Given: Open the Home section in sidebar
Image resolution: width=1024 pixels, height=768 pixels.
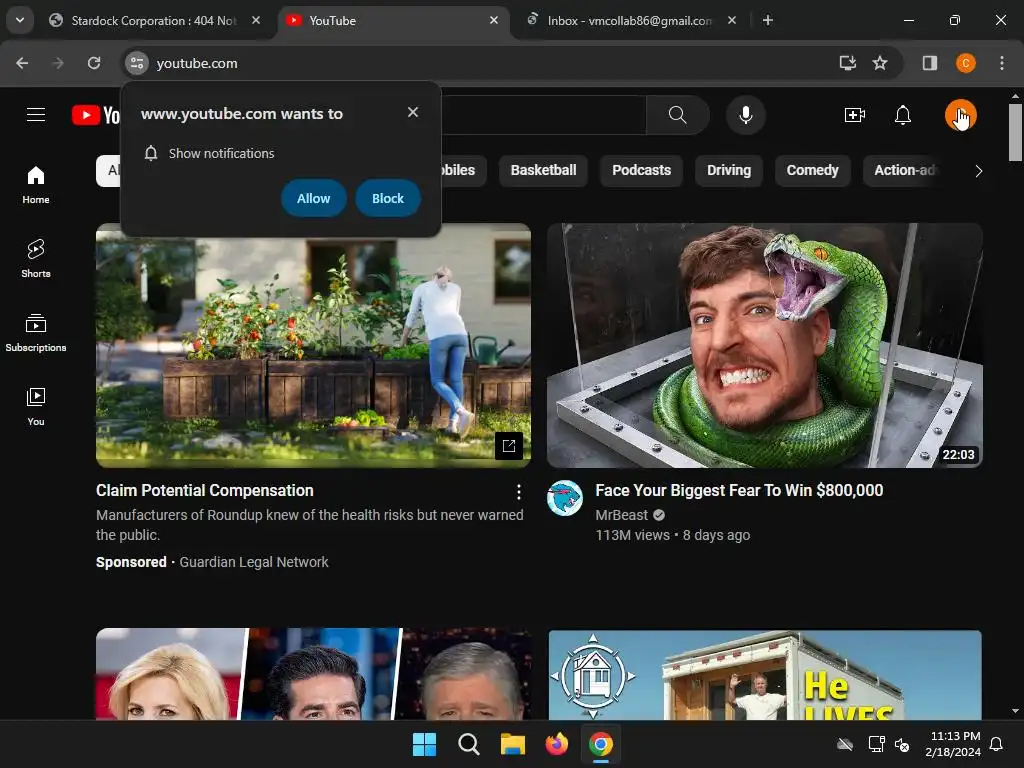Looking at the screenshot, I should coord(36,185).
